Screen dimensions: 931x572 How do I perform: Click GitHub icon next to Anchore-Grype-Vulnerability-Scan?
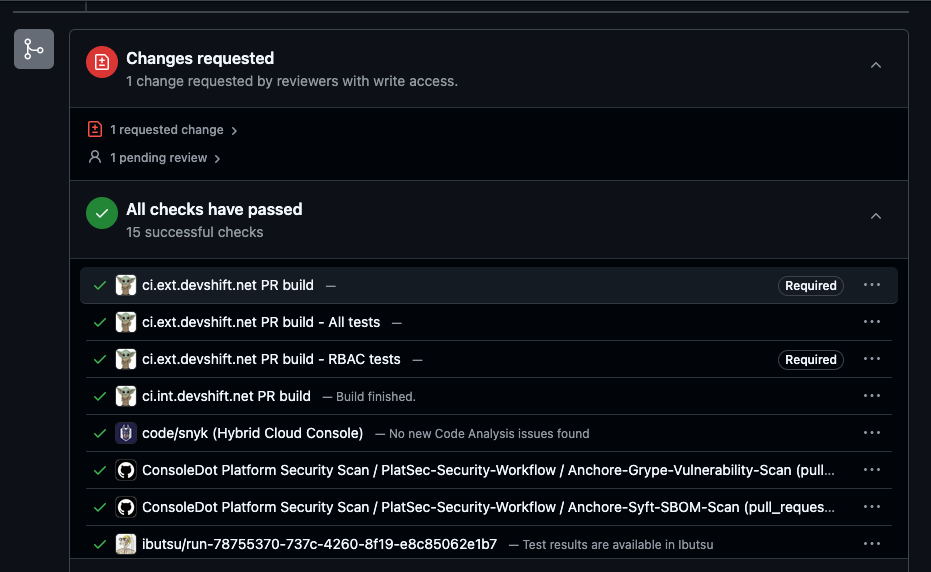click(x=126, y=470)
